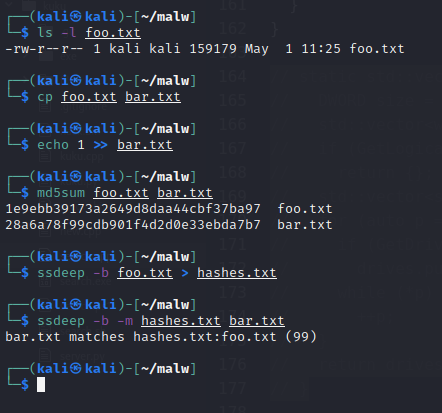Image resolution: width=442 pixels, height=413 pixels.
Task: Click the ls command word
Action: [x=45, y=33]
